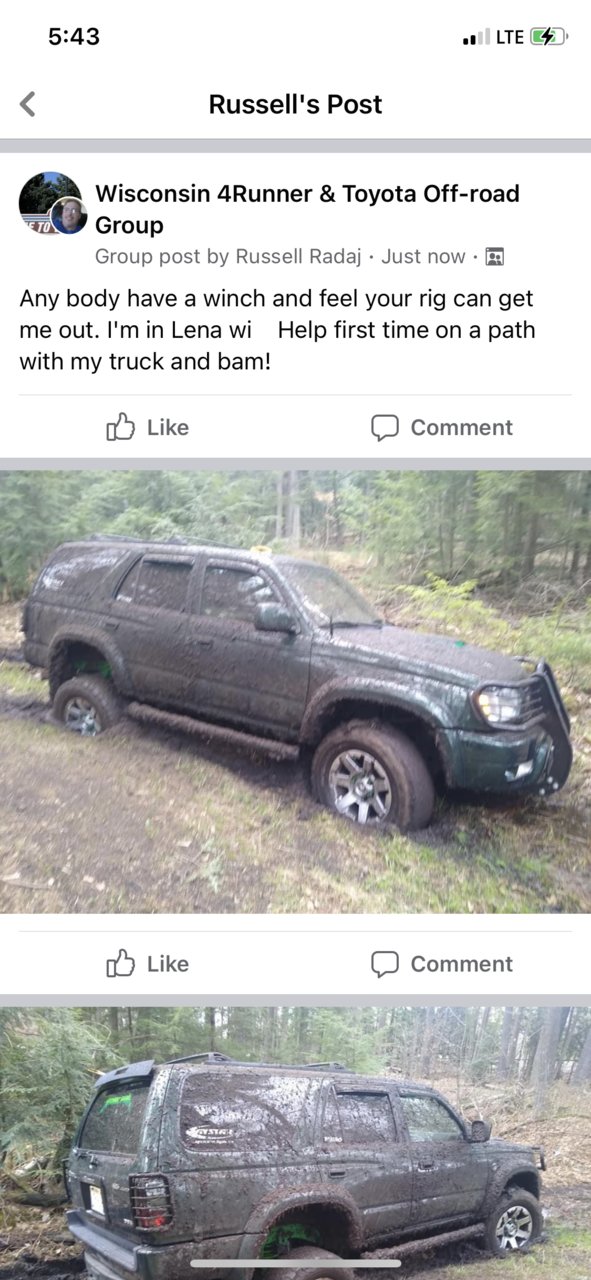The image size is (591, 1280).
Task: Open Wisconsin 4Runner & Toyota Off-road Group
Action: tap(307, 209)
